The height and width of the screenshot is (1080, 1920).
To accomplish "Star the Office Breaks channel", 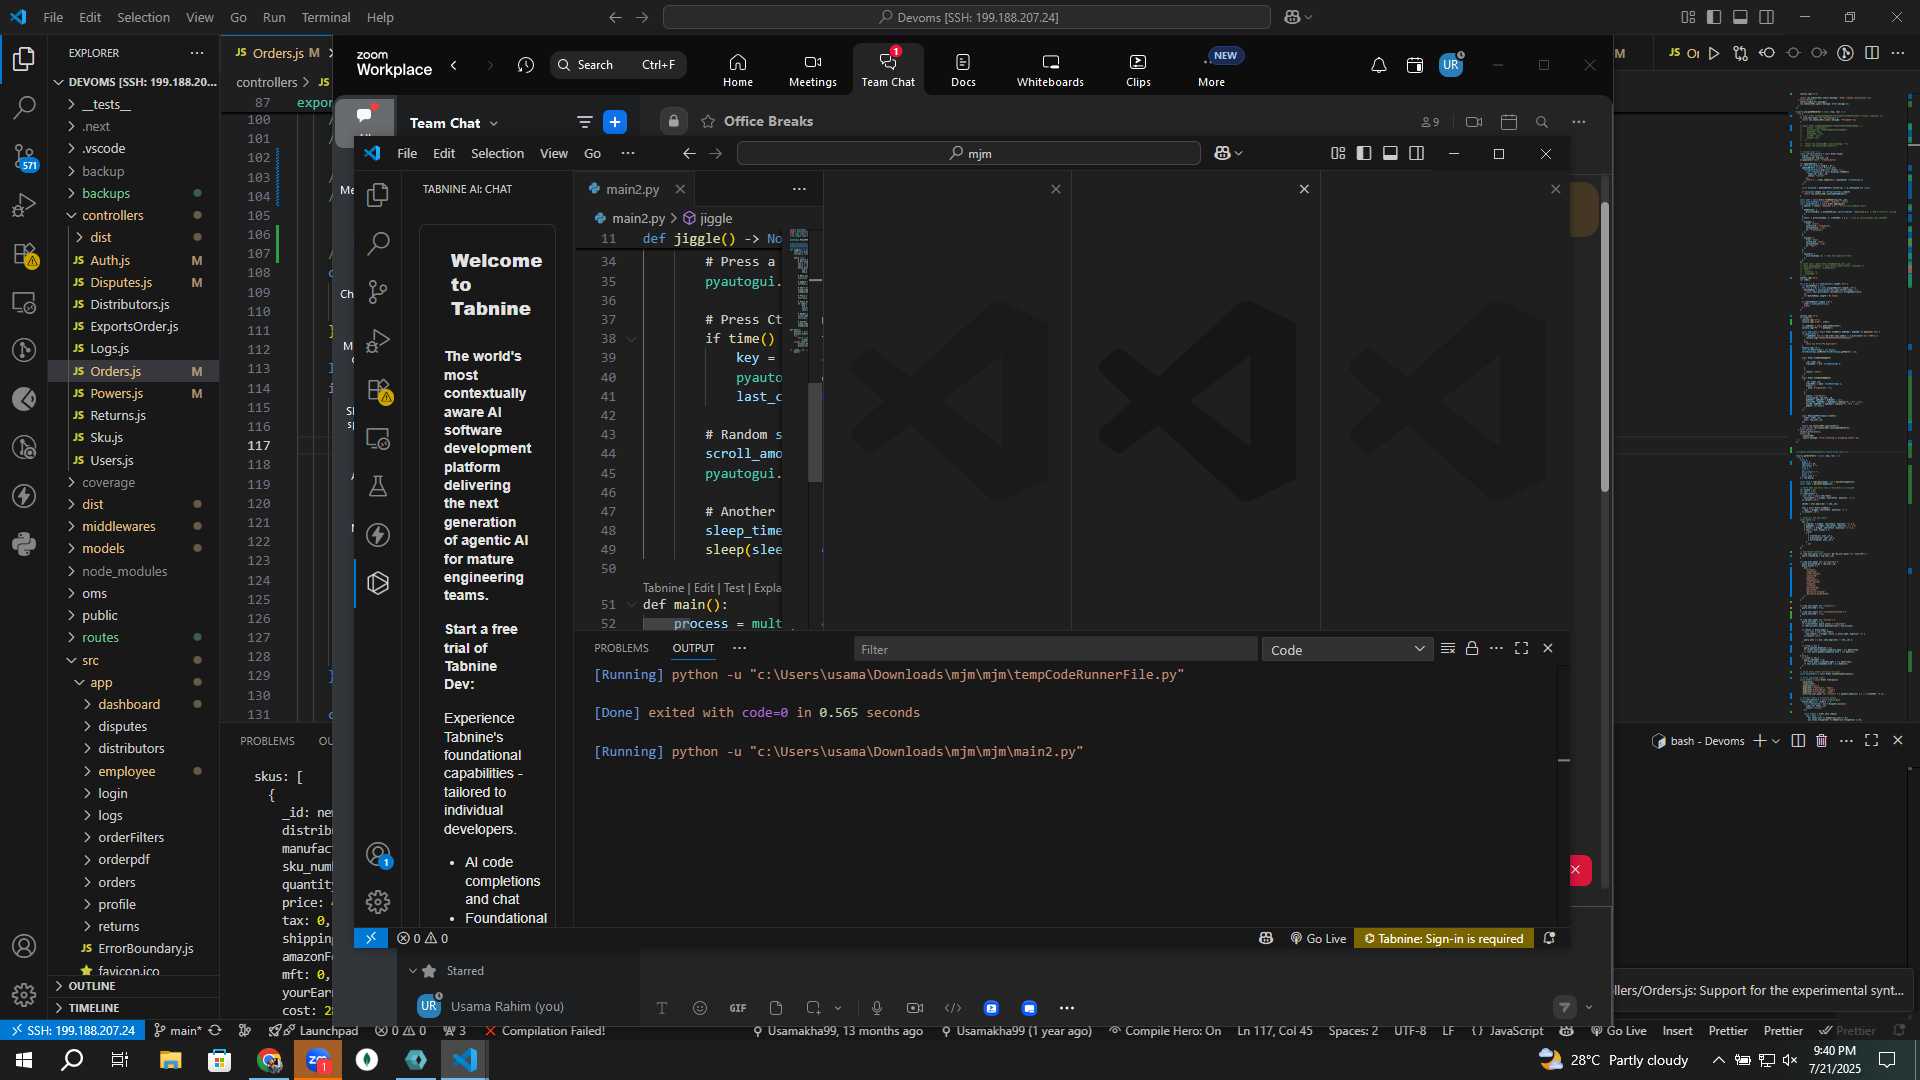I will (x=708, y=122).
